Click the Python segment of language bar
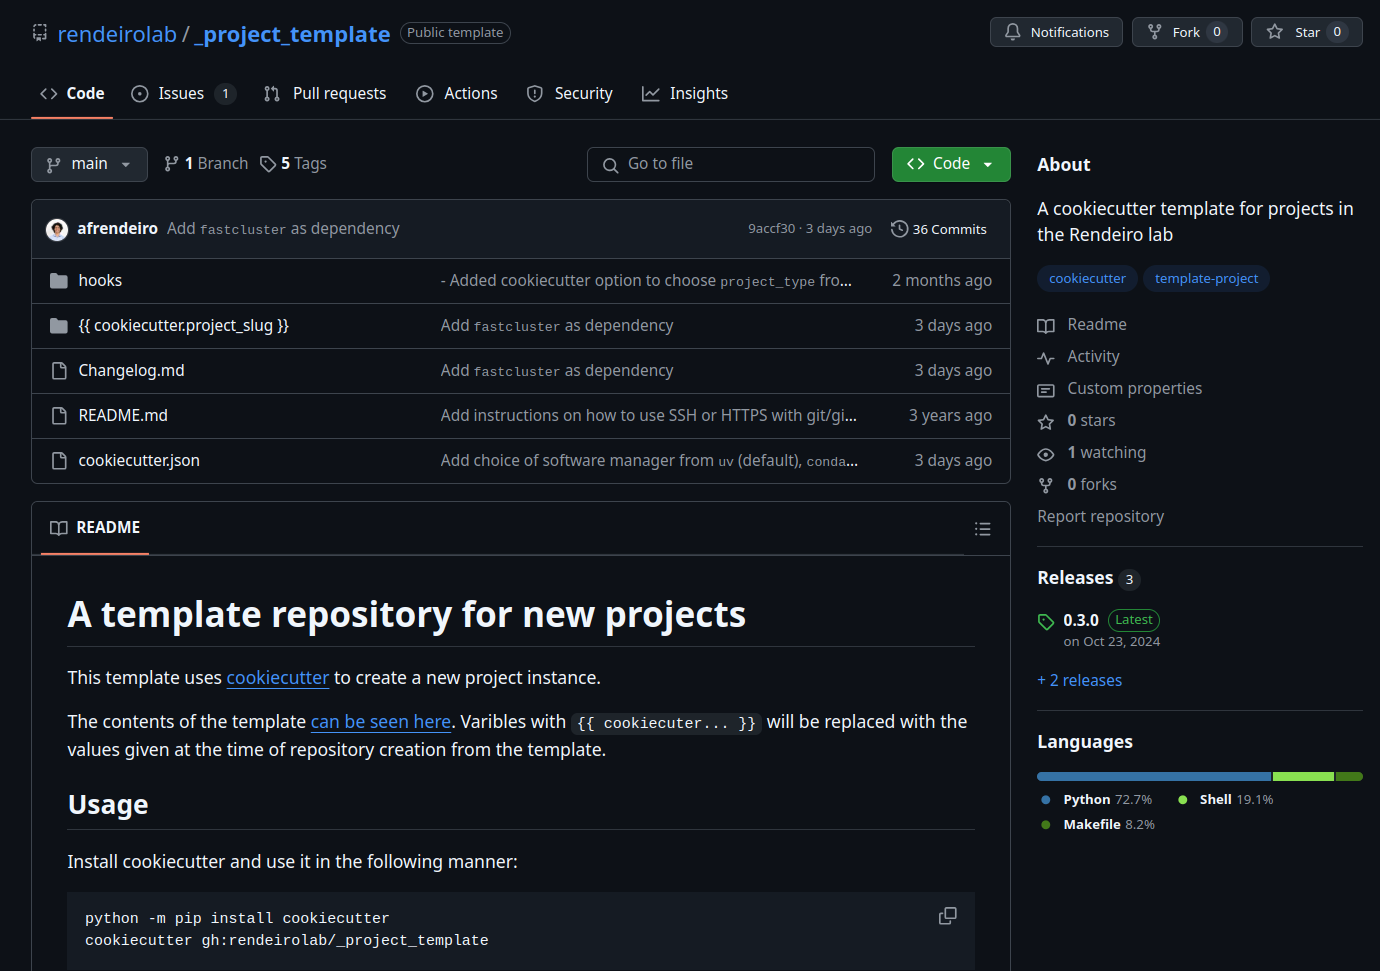Viewport: 1380px width, 971px height. 1153,776
